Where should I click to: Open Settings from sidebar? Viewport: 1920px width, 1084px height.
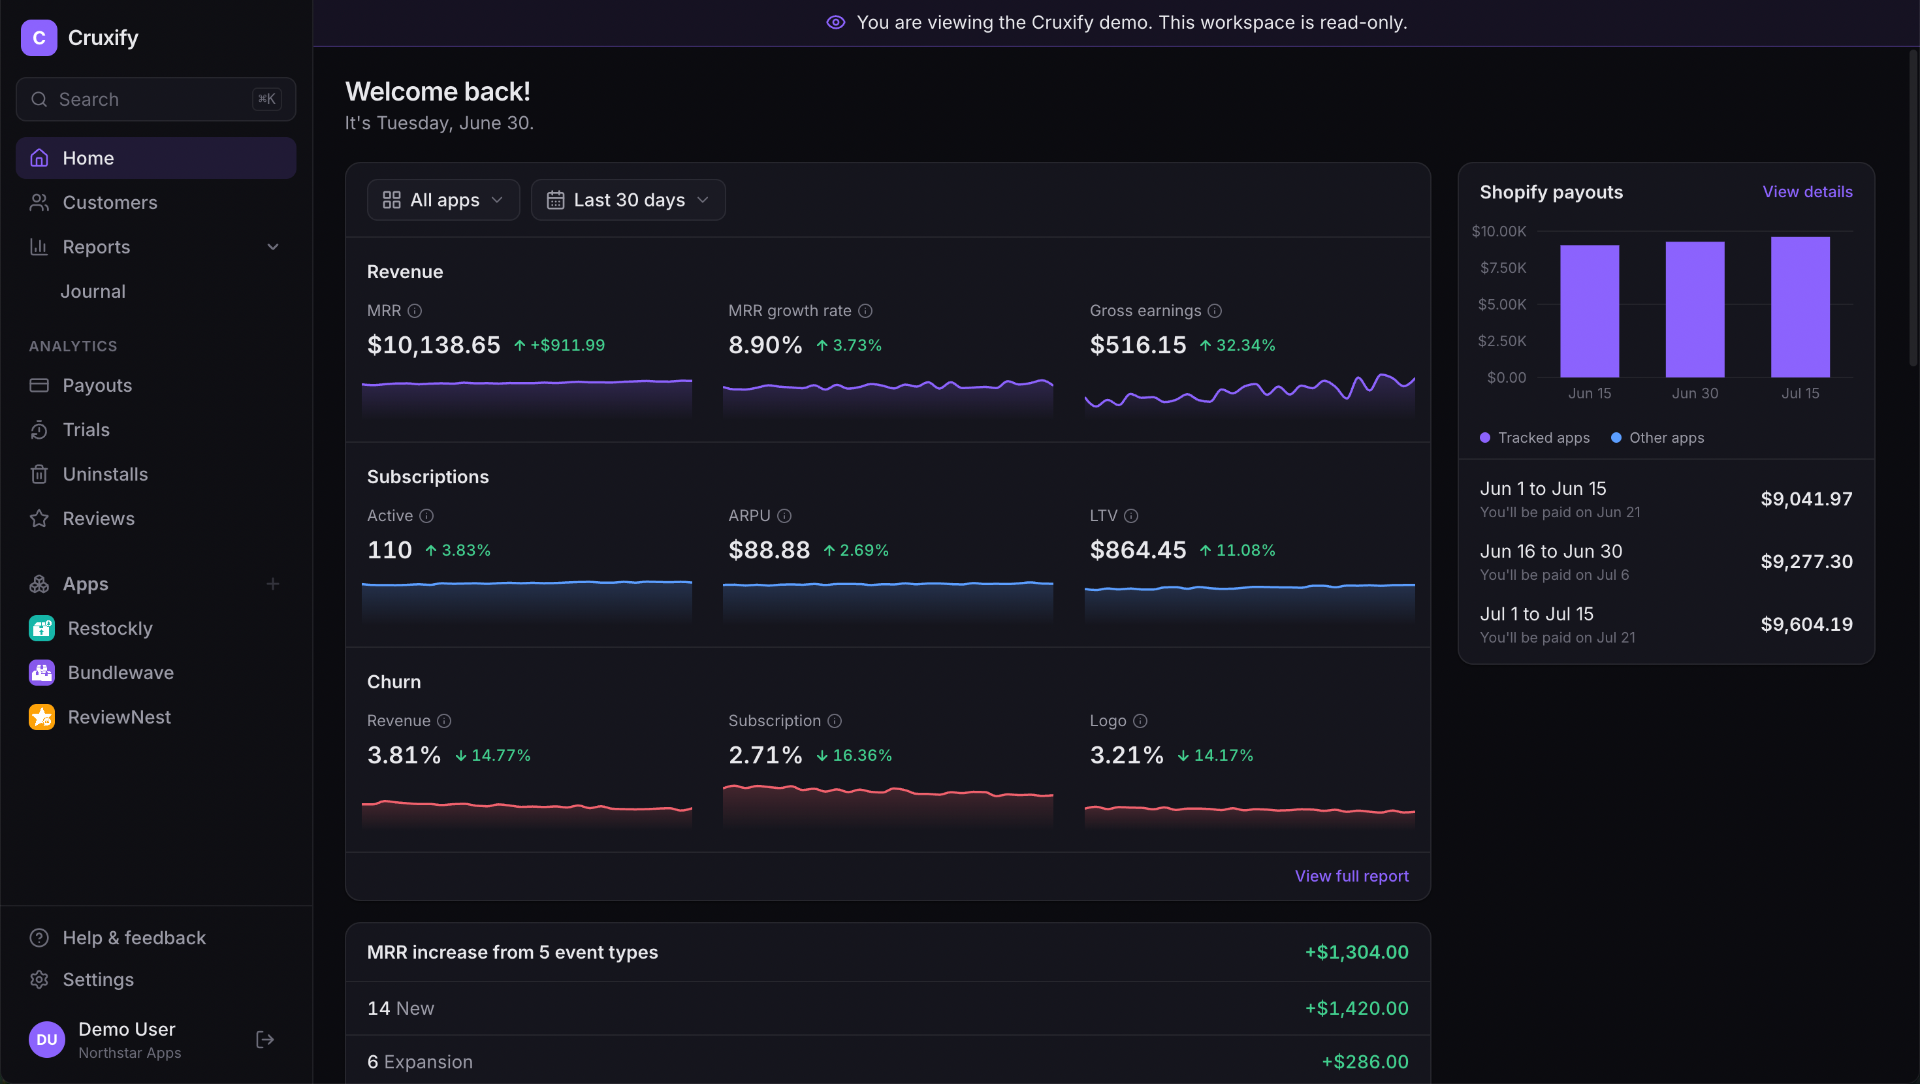point(156,980)
